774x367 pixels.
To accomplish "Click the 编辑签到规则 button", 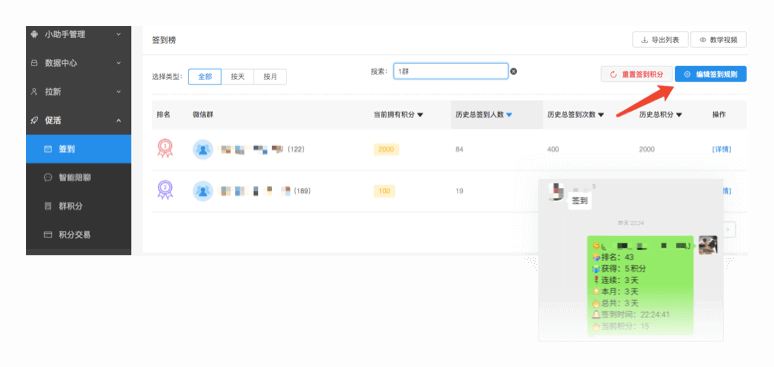I will pos(710,74).
